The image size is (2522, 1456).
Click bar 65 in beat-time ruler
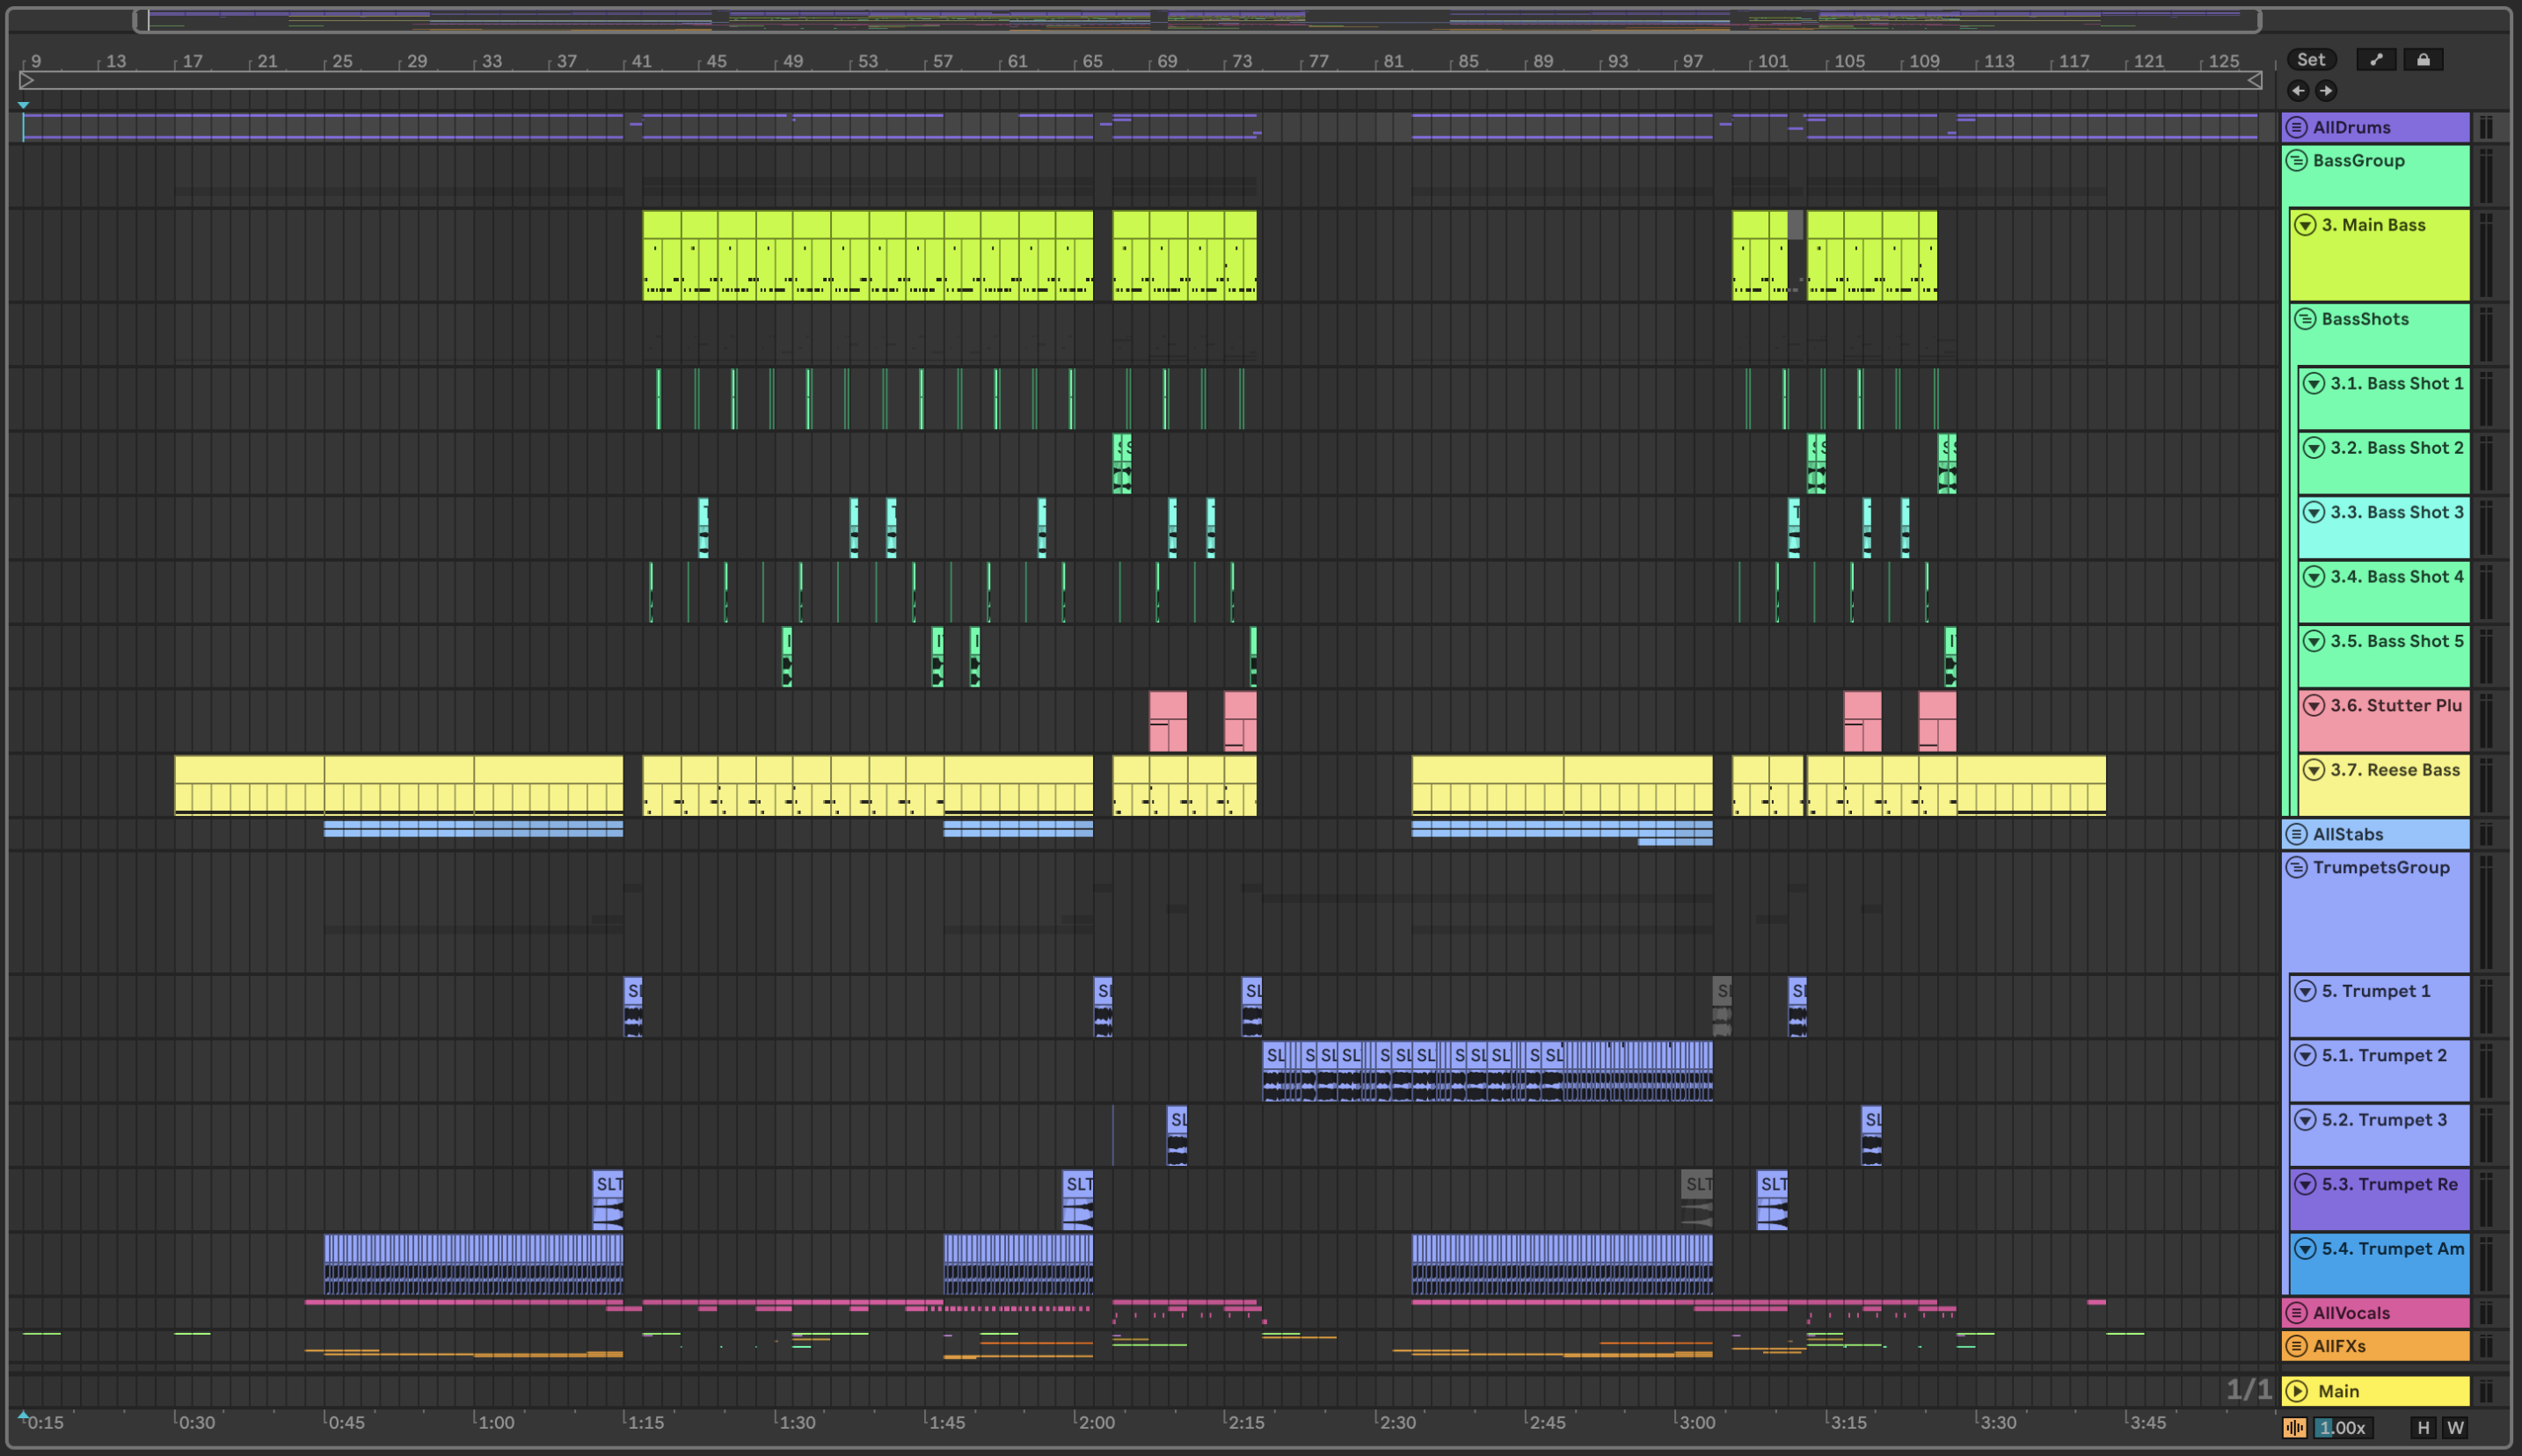point(1093,61)
